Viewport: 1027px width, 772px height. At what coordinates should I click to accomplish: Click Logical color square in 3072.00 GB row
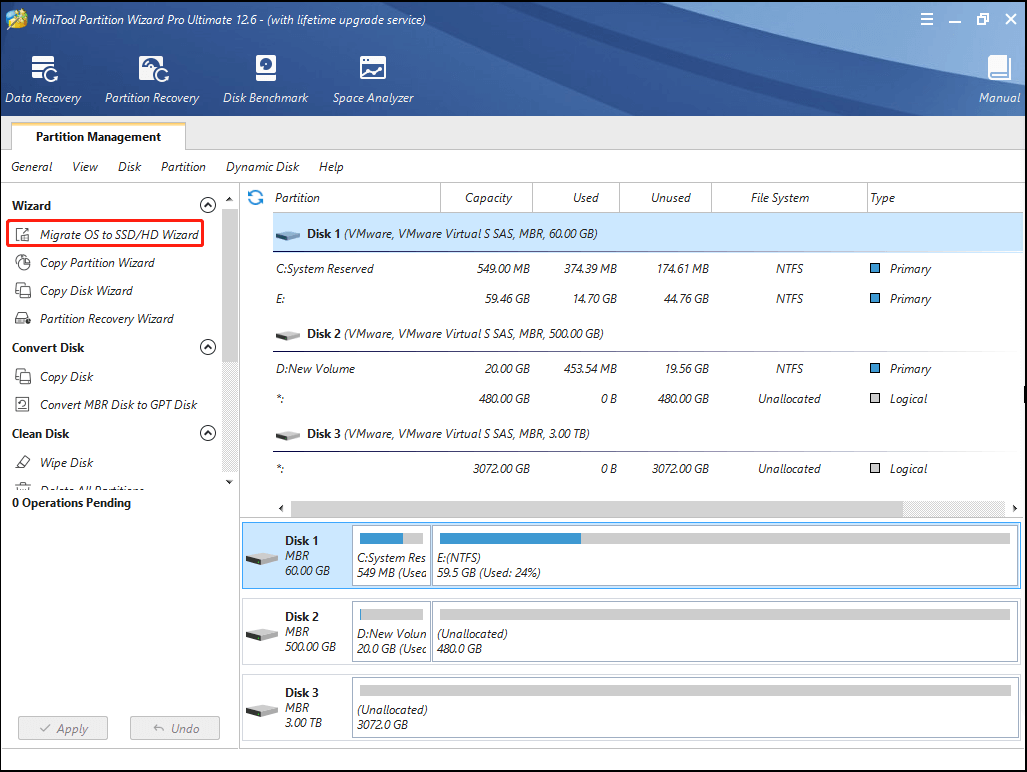coord(874,468)
